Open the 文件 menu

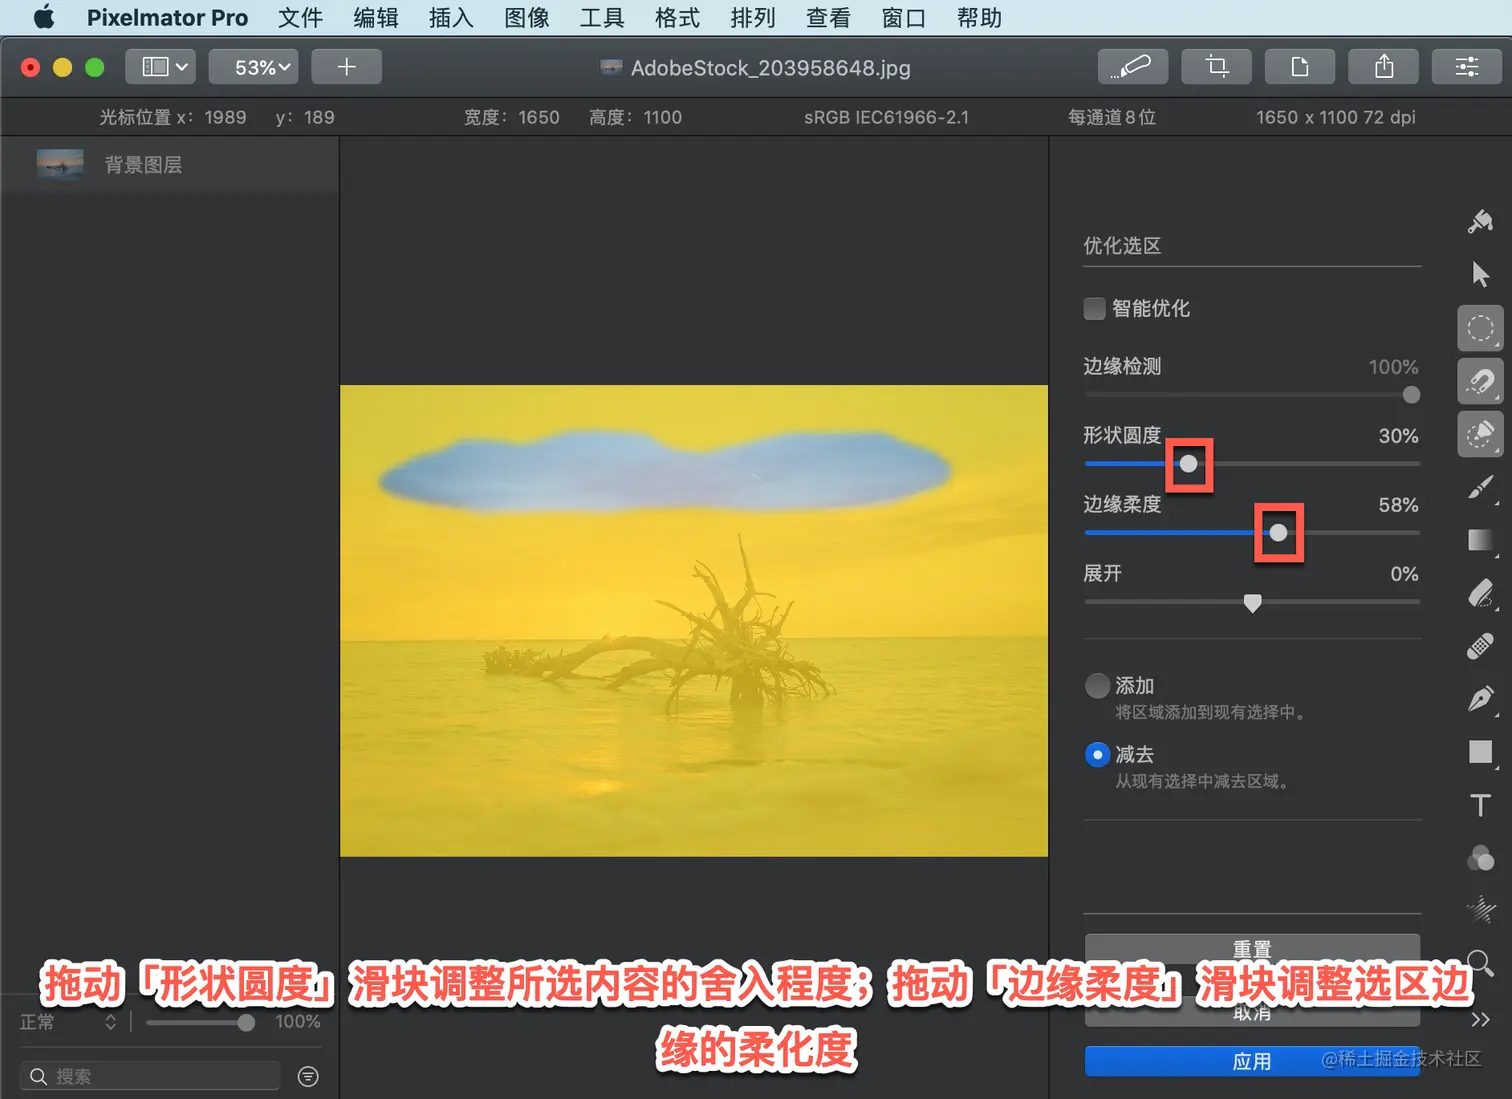point(300,18)
